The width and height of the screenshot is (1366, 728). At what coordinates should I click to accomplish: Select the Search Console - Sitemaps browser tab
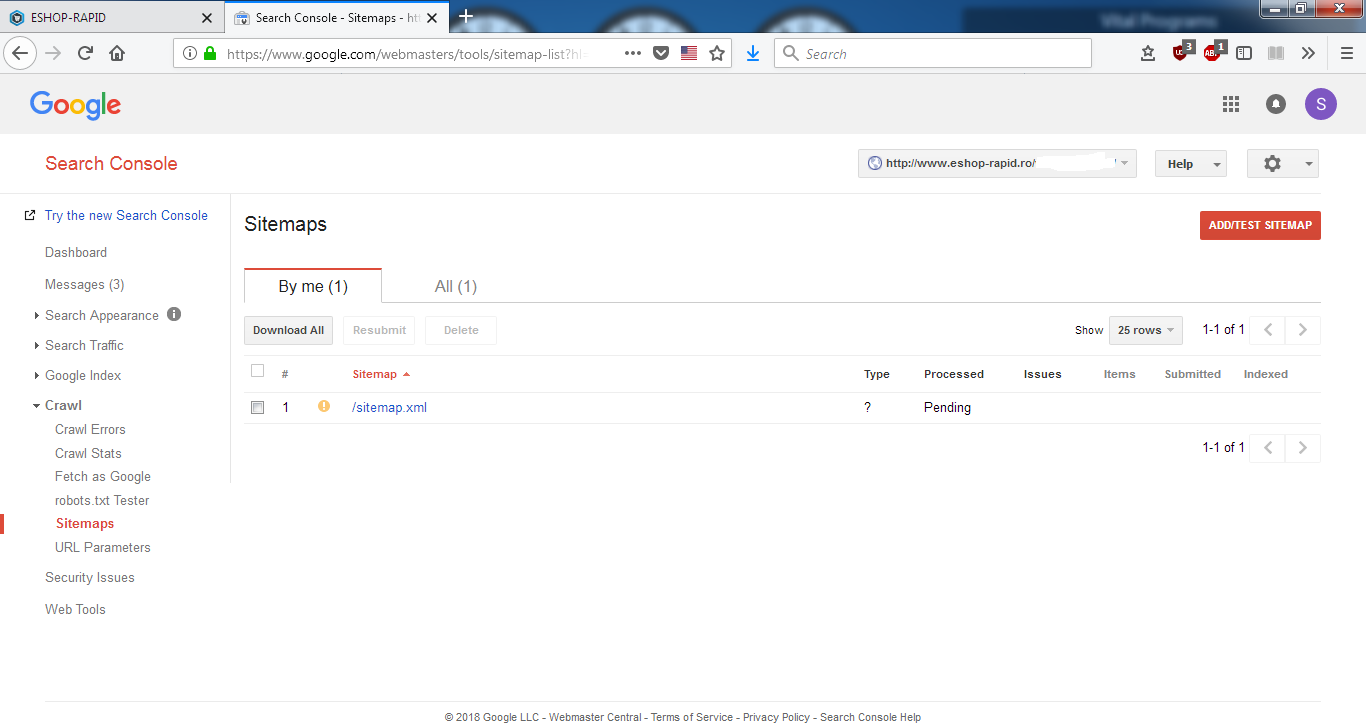point(337,18)
